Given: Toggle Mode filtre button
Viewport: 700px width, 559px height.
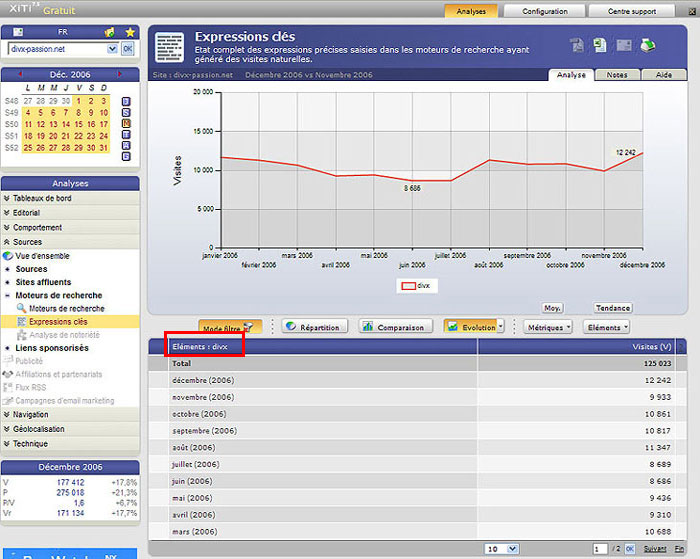Looking at the screenshot, I should [x=230, y=327].
